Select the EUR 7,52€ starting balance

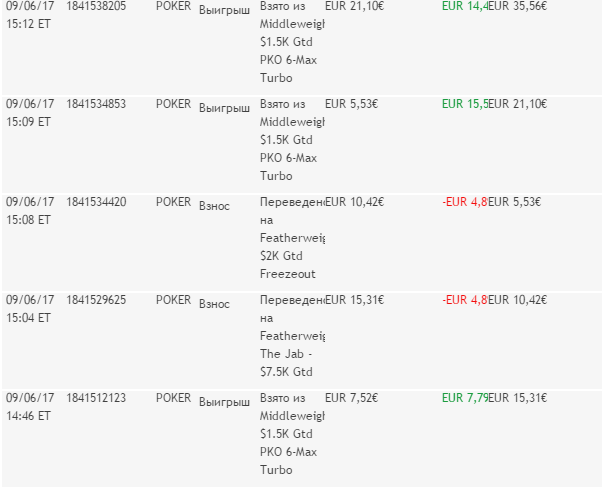[354, 397]
